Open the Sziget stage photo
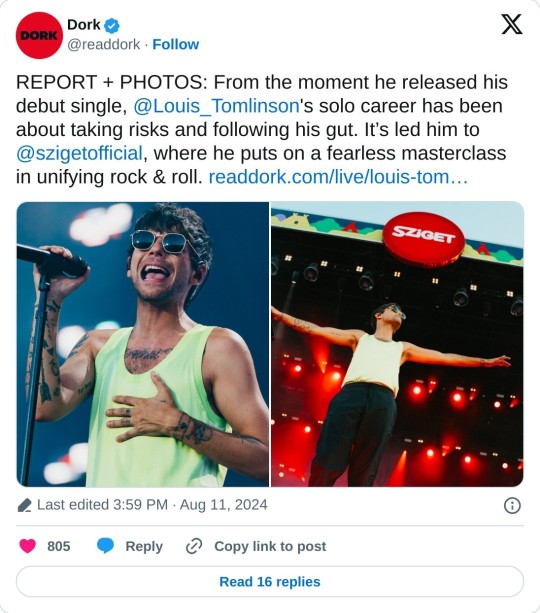 [x=397, y=344]
